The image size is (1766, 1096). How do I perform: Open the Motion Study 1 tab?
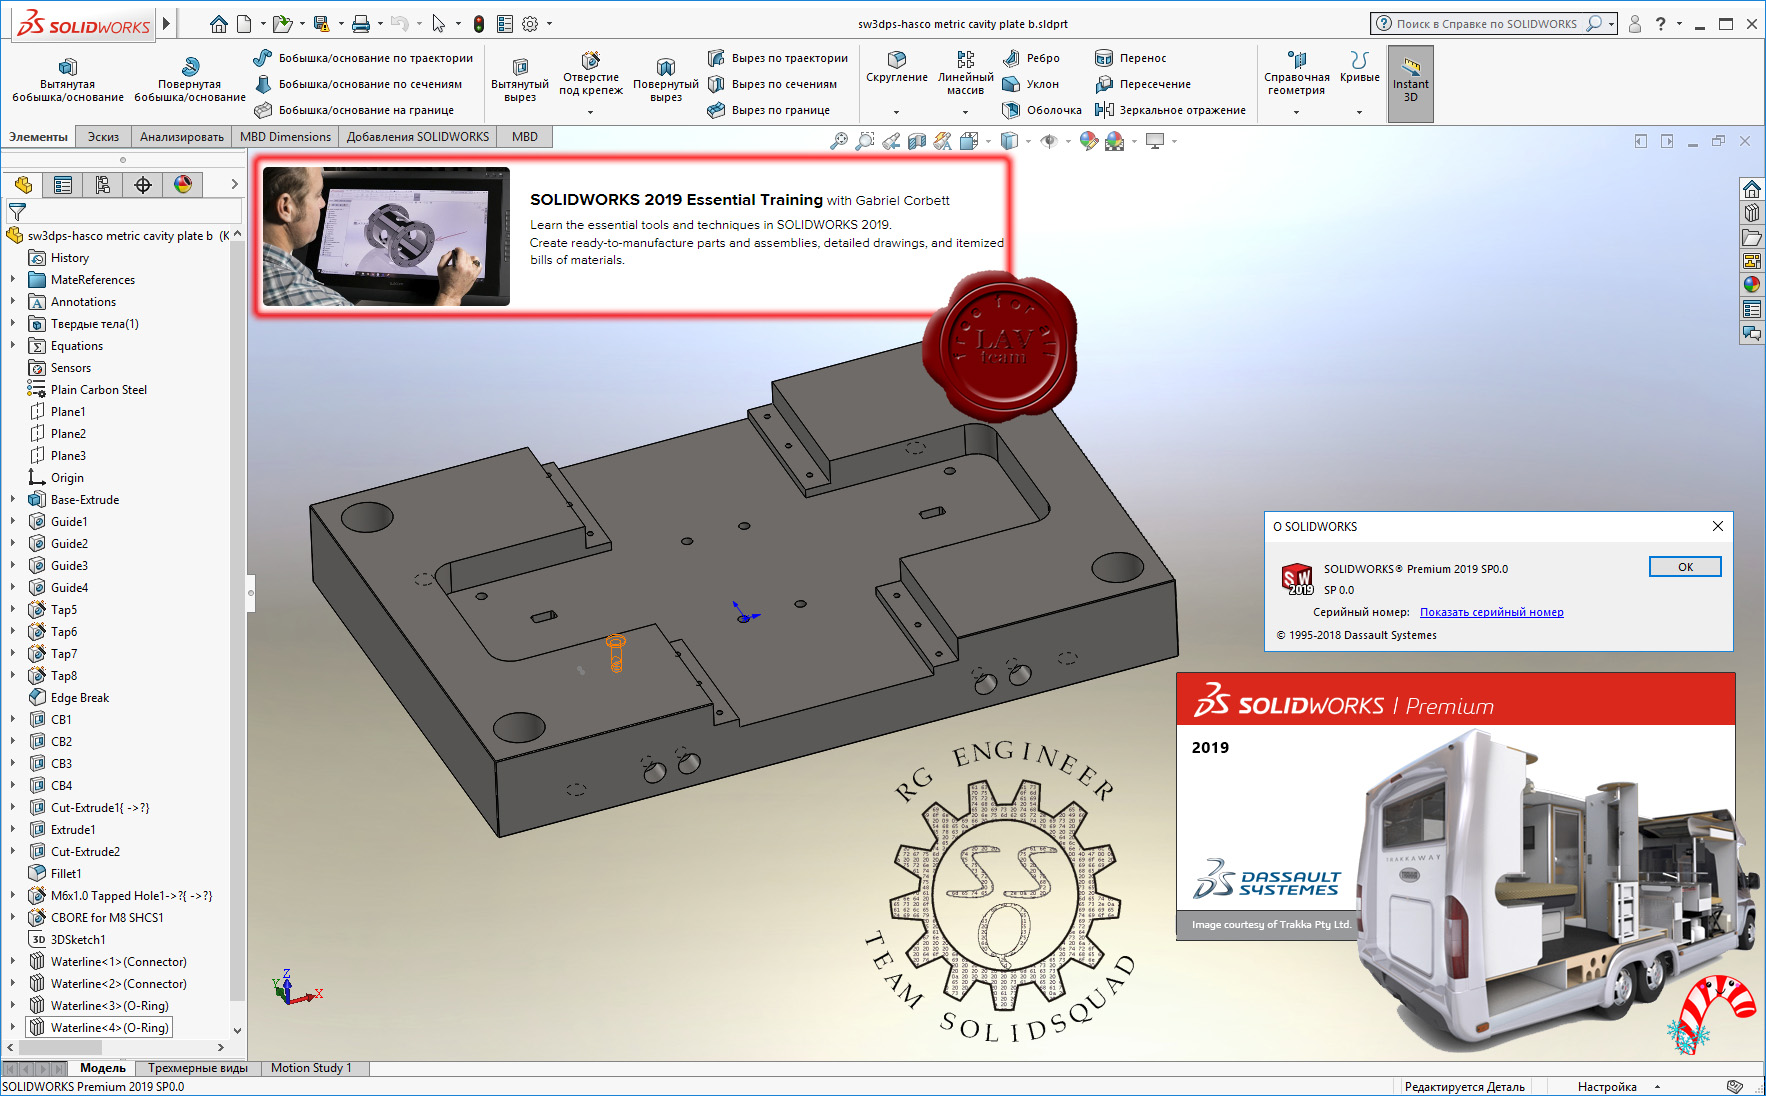click(311, 1068)
